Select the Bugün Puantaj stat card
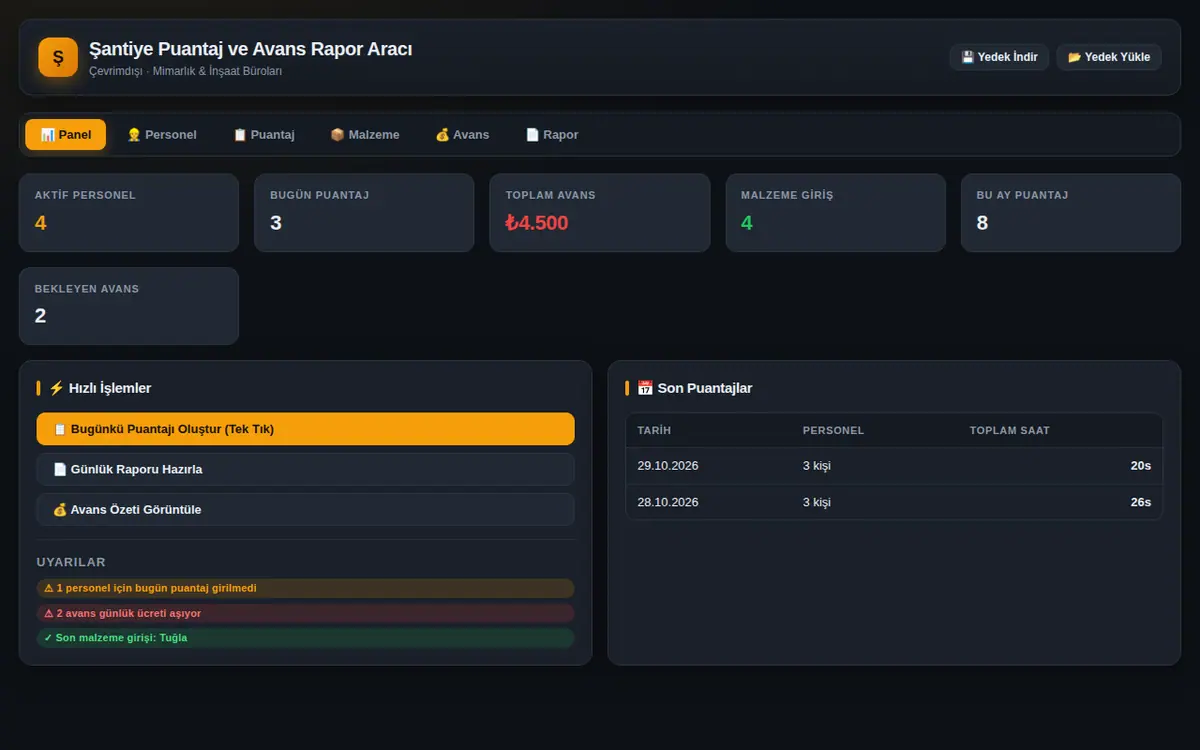 pos(364,213)
